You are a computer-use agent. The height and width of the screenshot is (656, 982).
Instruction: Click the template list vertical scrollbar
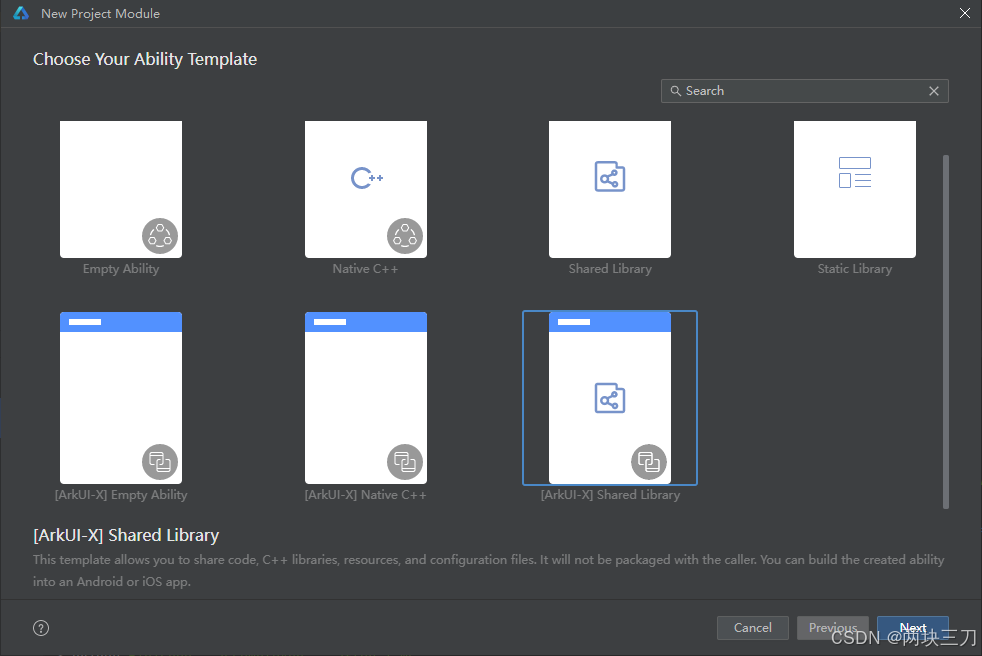point(946,332)
